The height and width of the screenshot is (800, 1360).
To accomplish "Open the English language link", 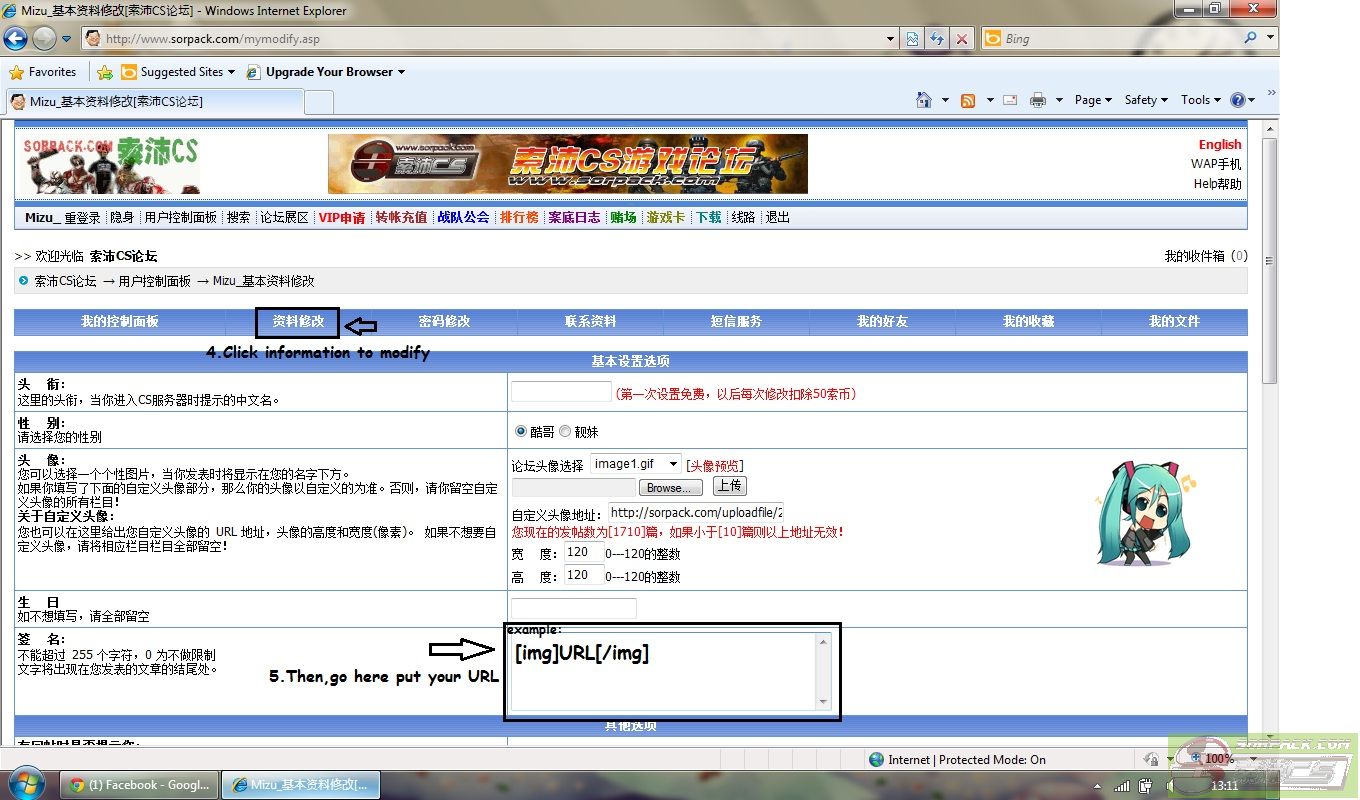I will pyautogui.click(x=1219, y=144).
